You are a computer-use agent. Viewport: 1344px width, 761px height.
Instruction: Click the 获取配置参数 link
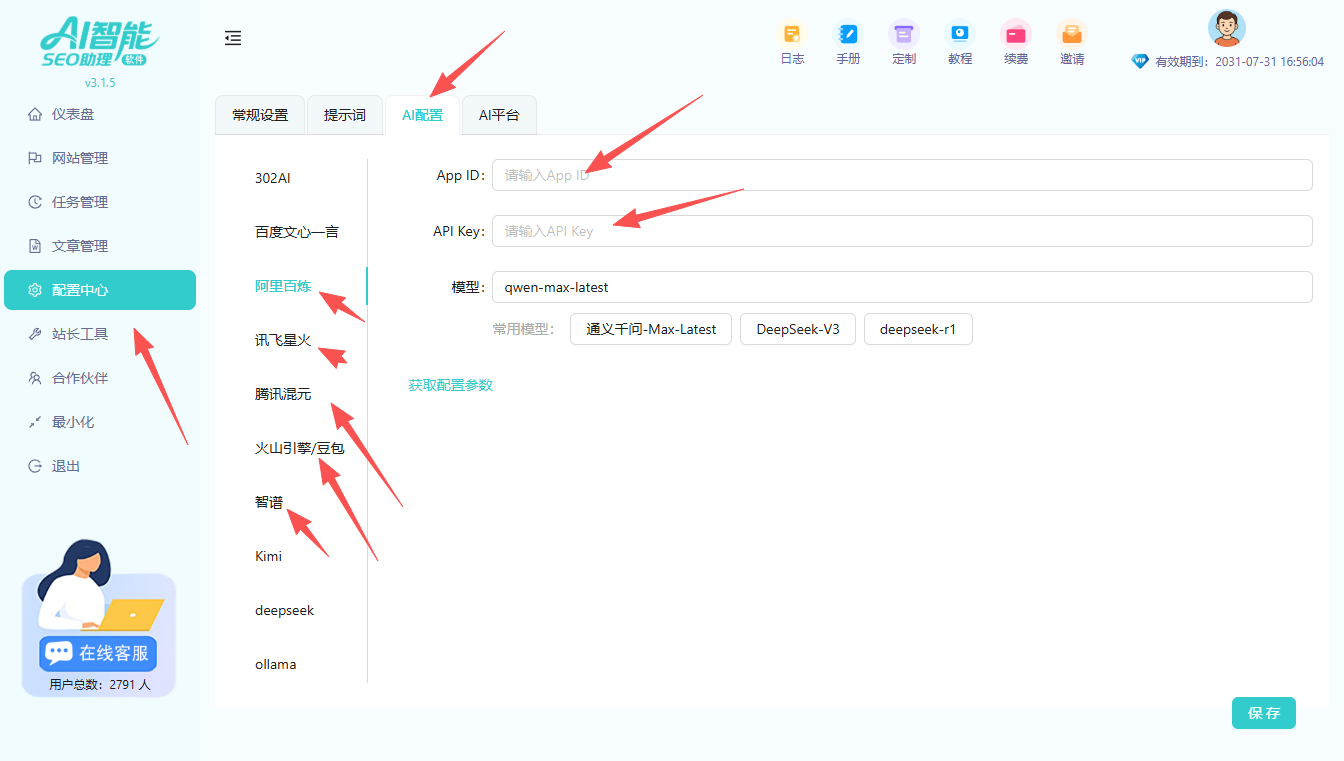click(x=450, y=385)
